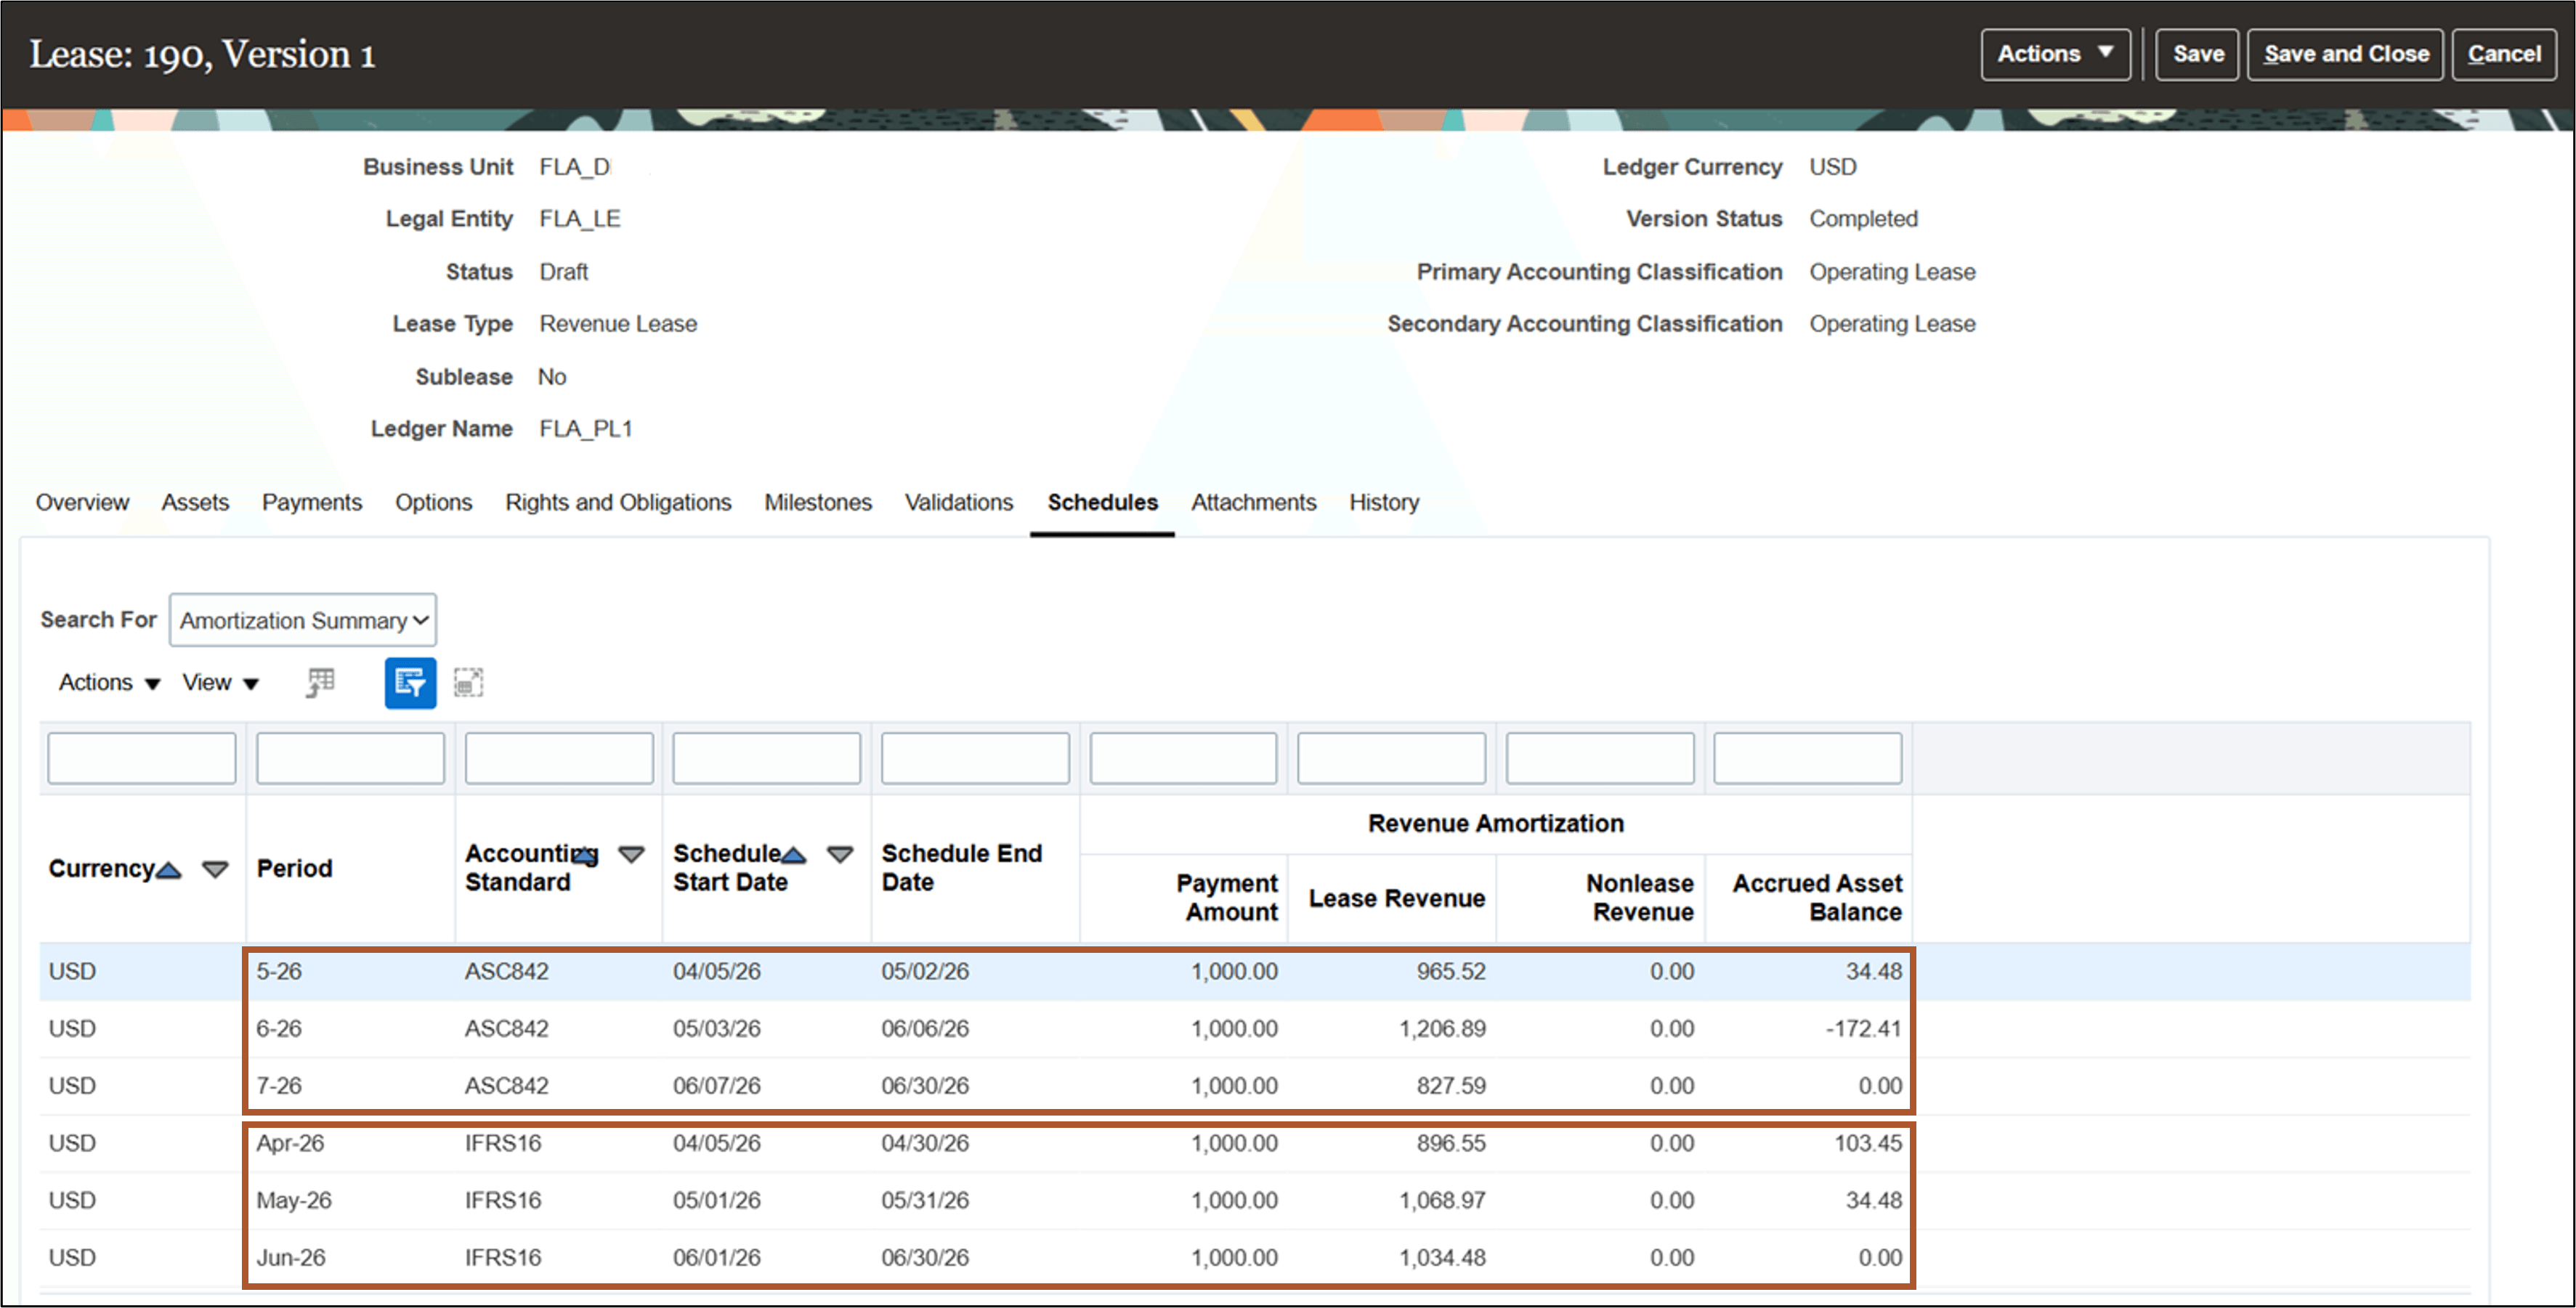Click Lease Revenue value 896.55
Viewport: 2576px width, 1308px height.
tap(1450, 1143)
